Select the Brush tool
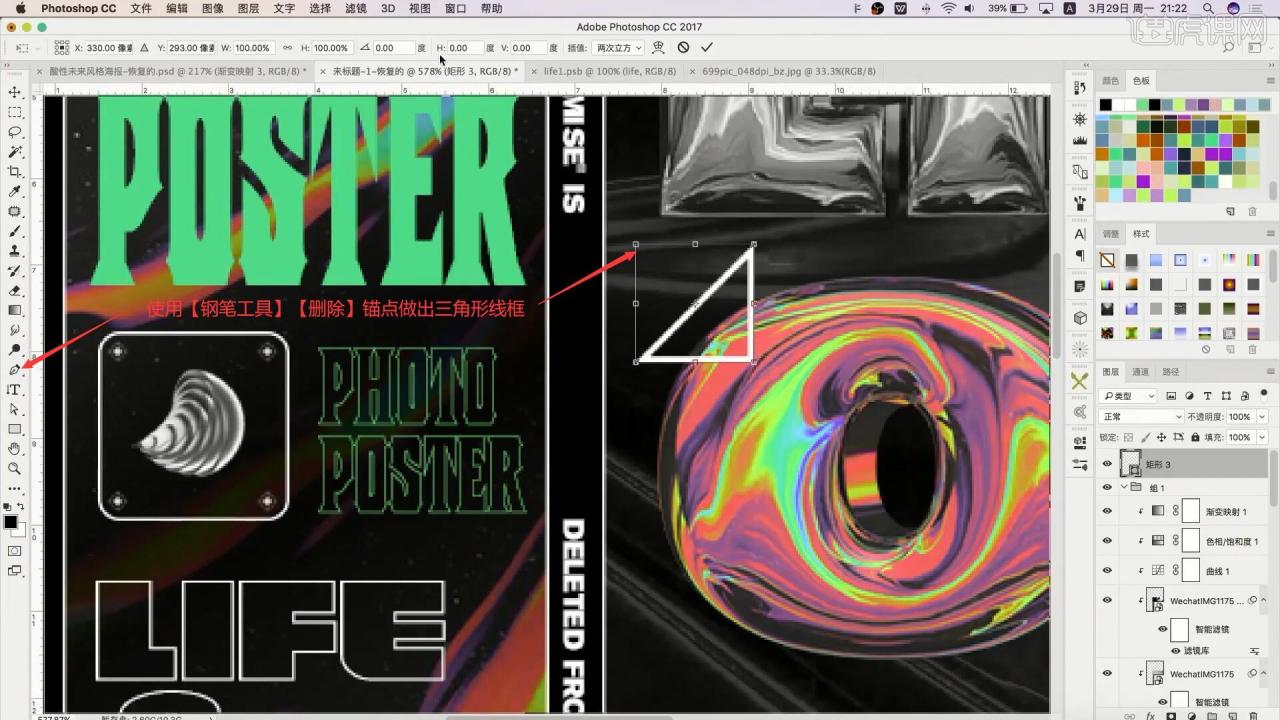1280x720 pixels. [14, 231]
